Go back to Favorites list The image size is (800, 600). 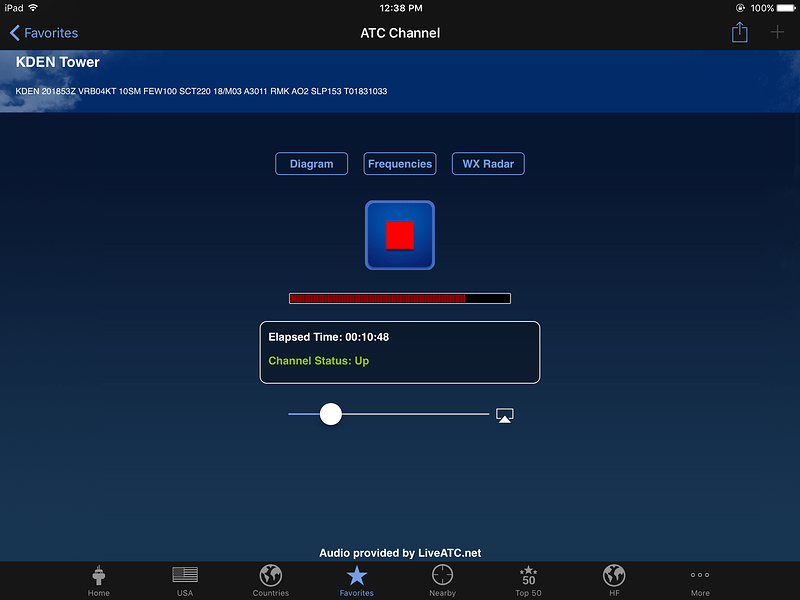click(44, 33)
